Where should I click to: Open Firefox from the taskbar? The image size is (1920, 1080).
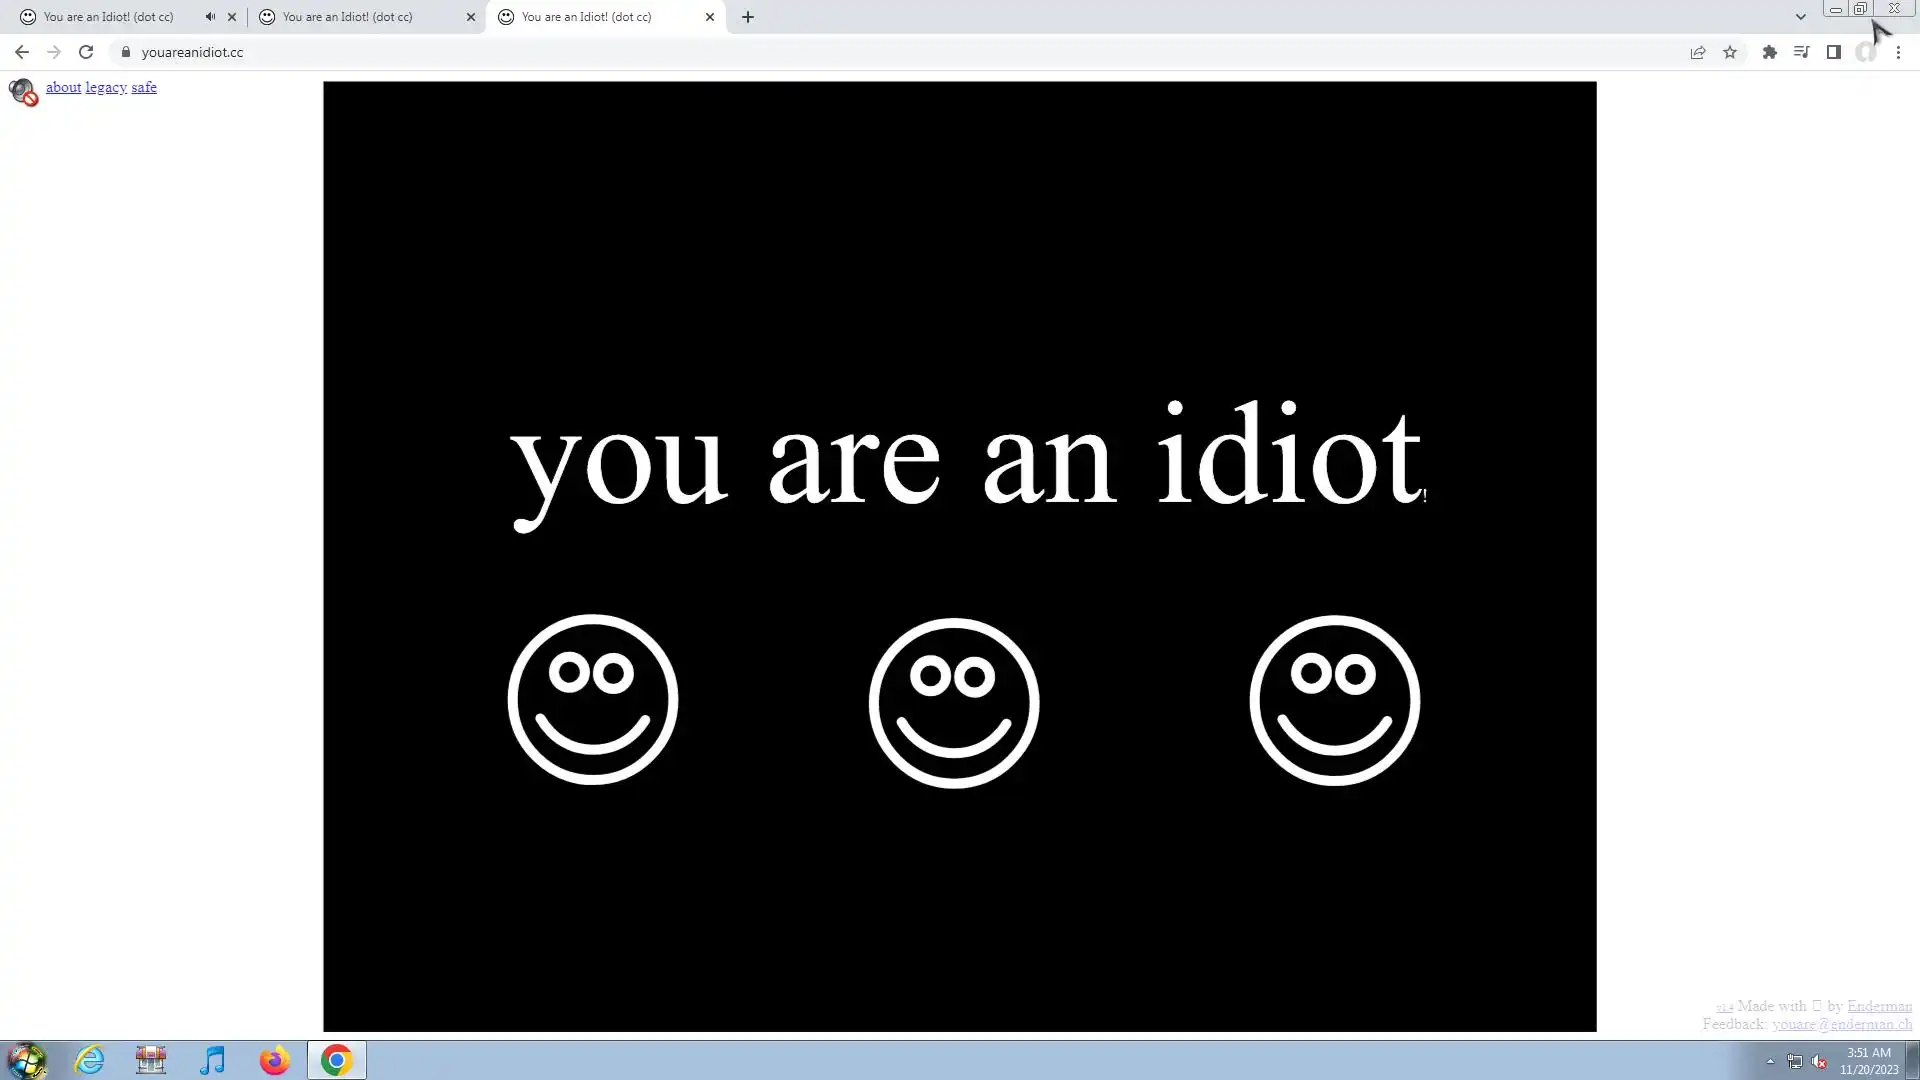click(274, 1060)
